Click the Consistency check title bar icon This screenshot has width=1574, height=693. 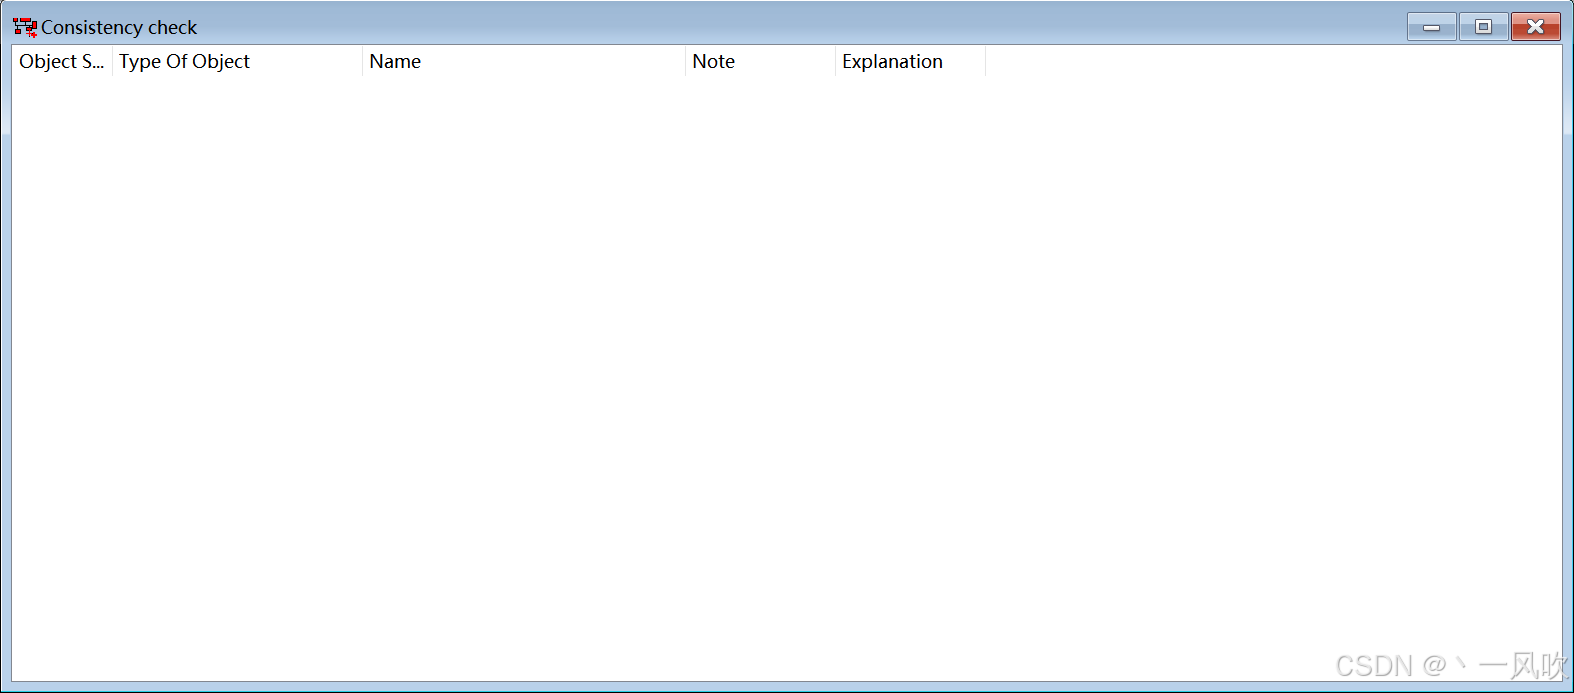(x=25, y=27)
